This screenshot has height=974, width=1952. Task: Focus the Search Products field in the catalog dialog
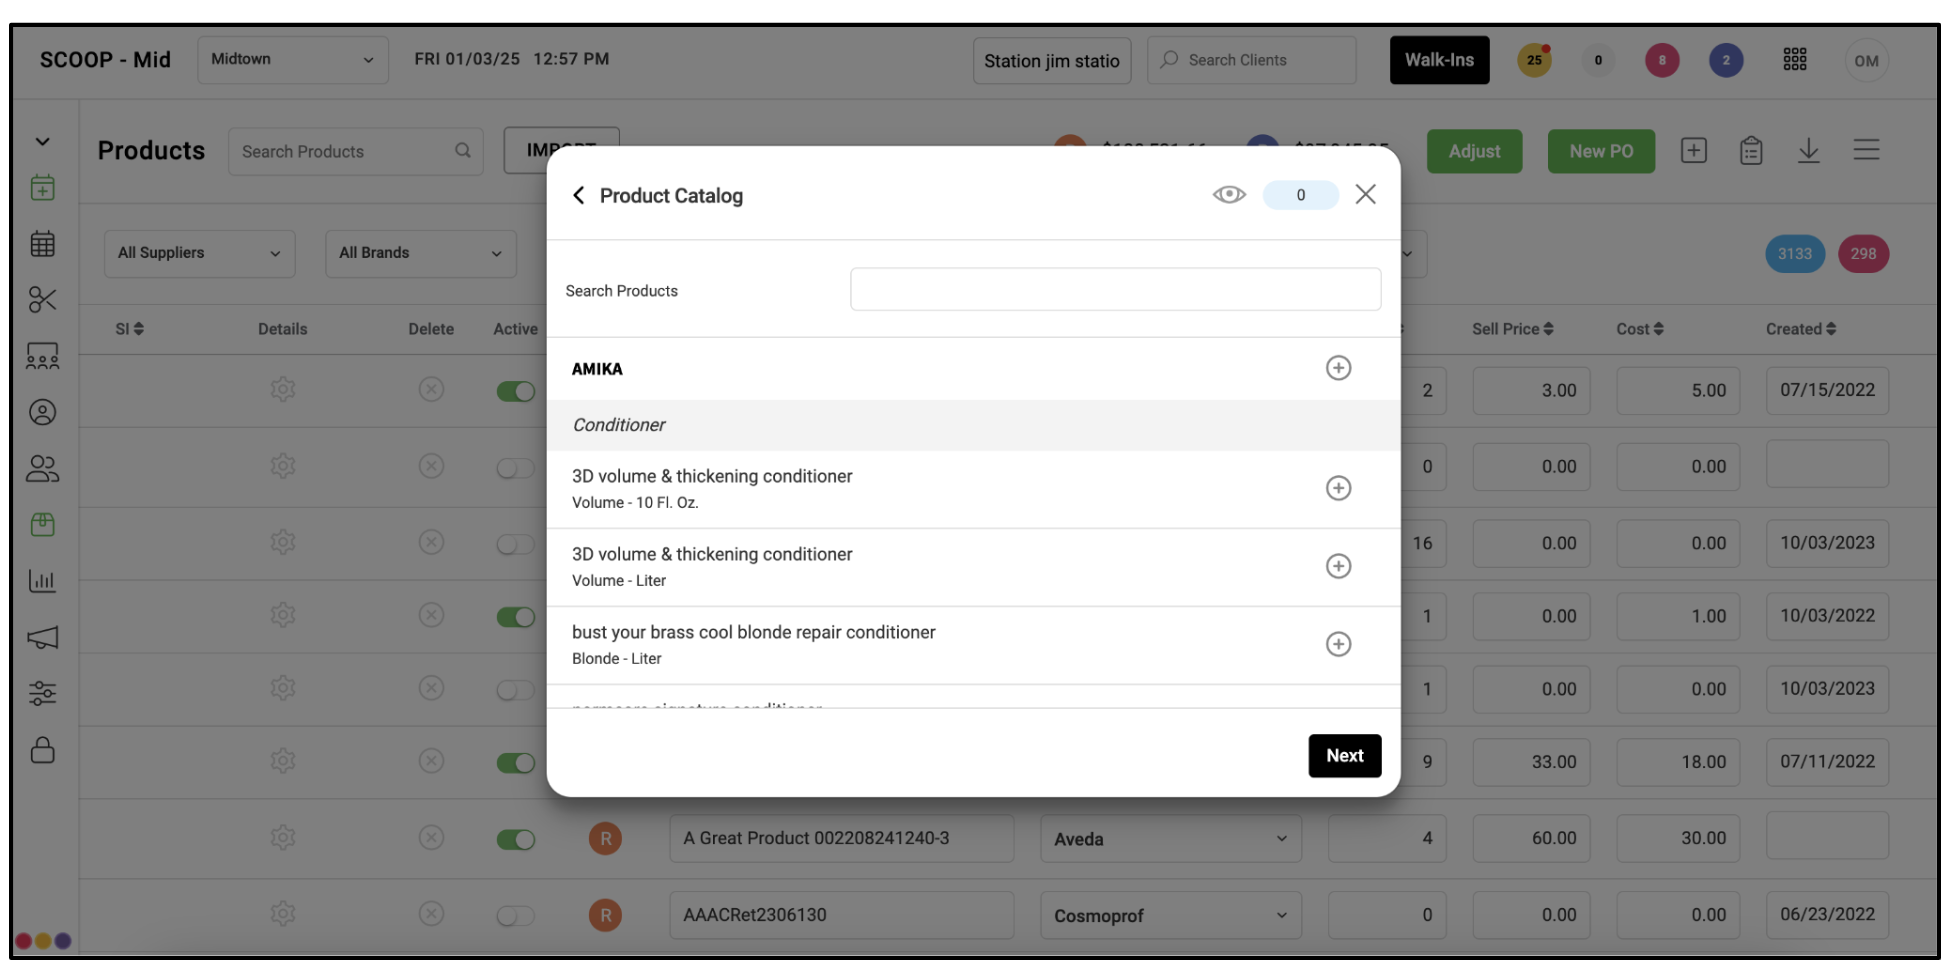pos(1115,290)
